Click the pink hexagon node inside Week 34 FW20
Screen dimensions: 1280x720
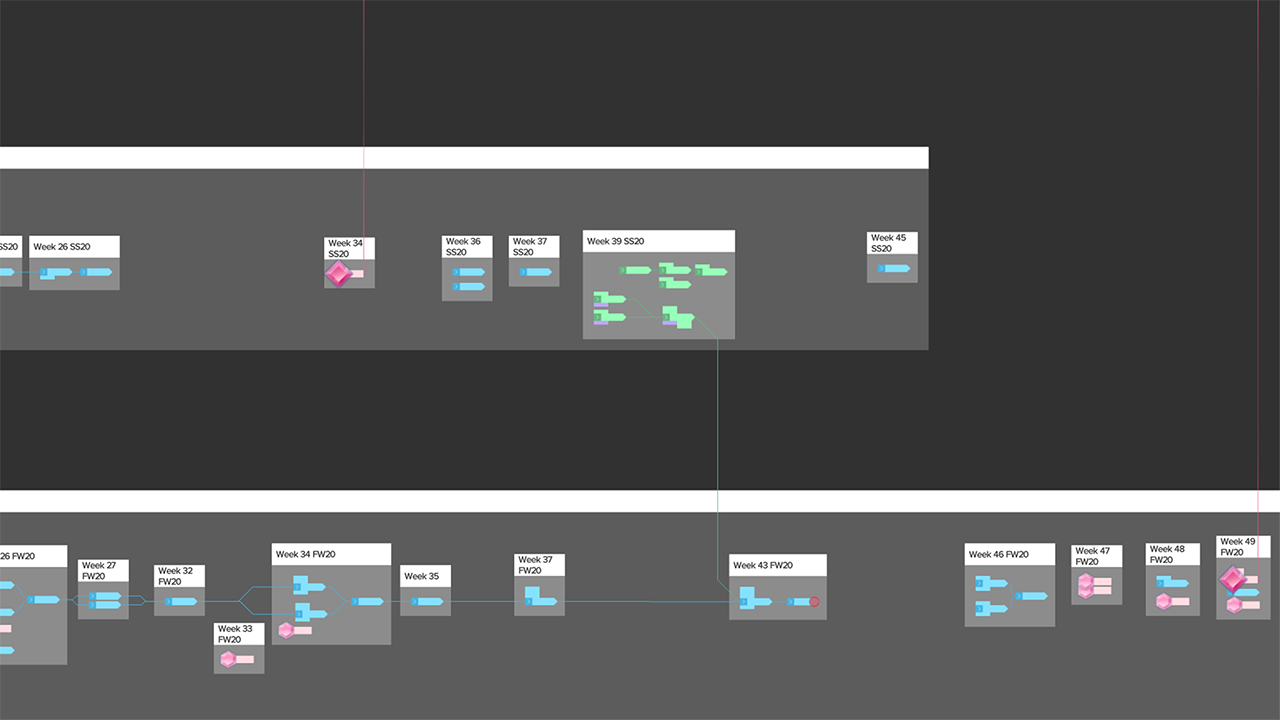pyautogui.click(x=286, y=630)
